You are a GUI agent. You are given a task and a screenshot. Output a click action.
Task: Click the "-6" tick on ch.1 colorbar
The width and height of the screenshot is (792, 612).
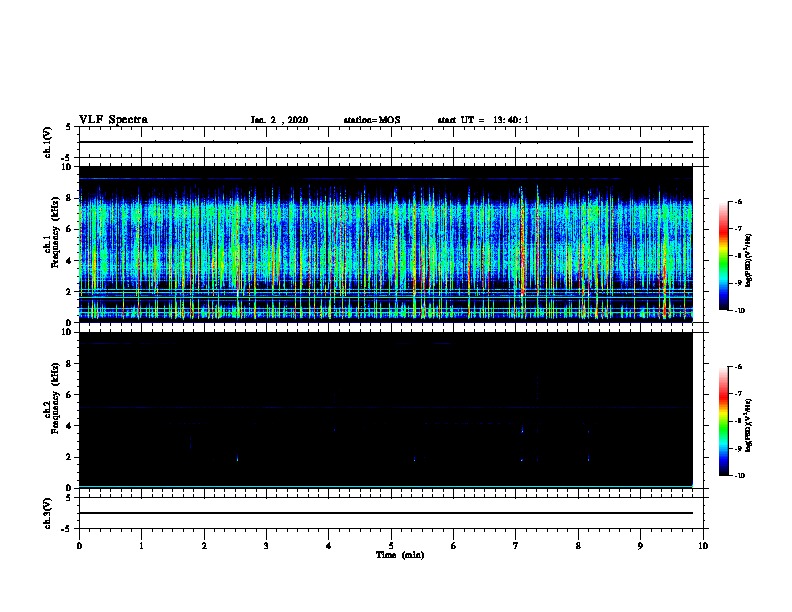[739, 201]
